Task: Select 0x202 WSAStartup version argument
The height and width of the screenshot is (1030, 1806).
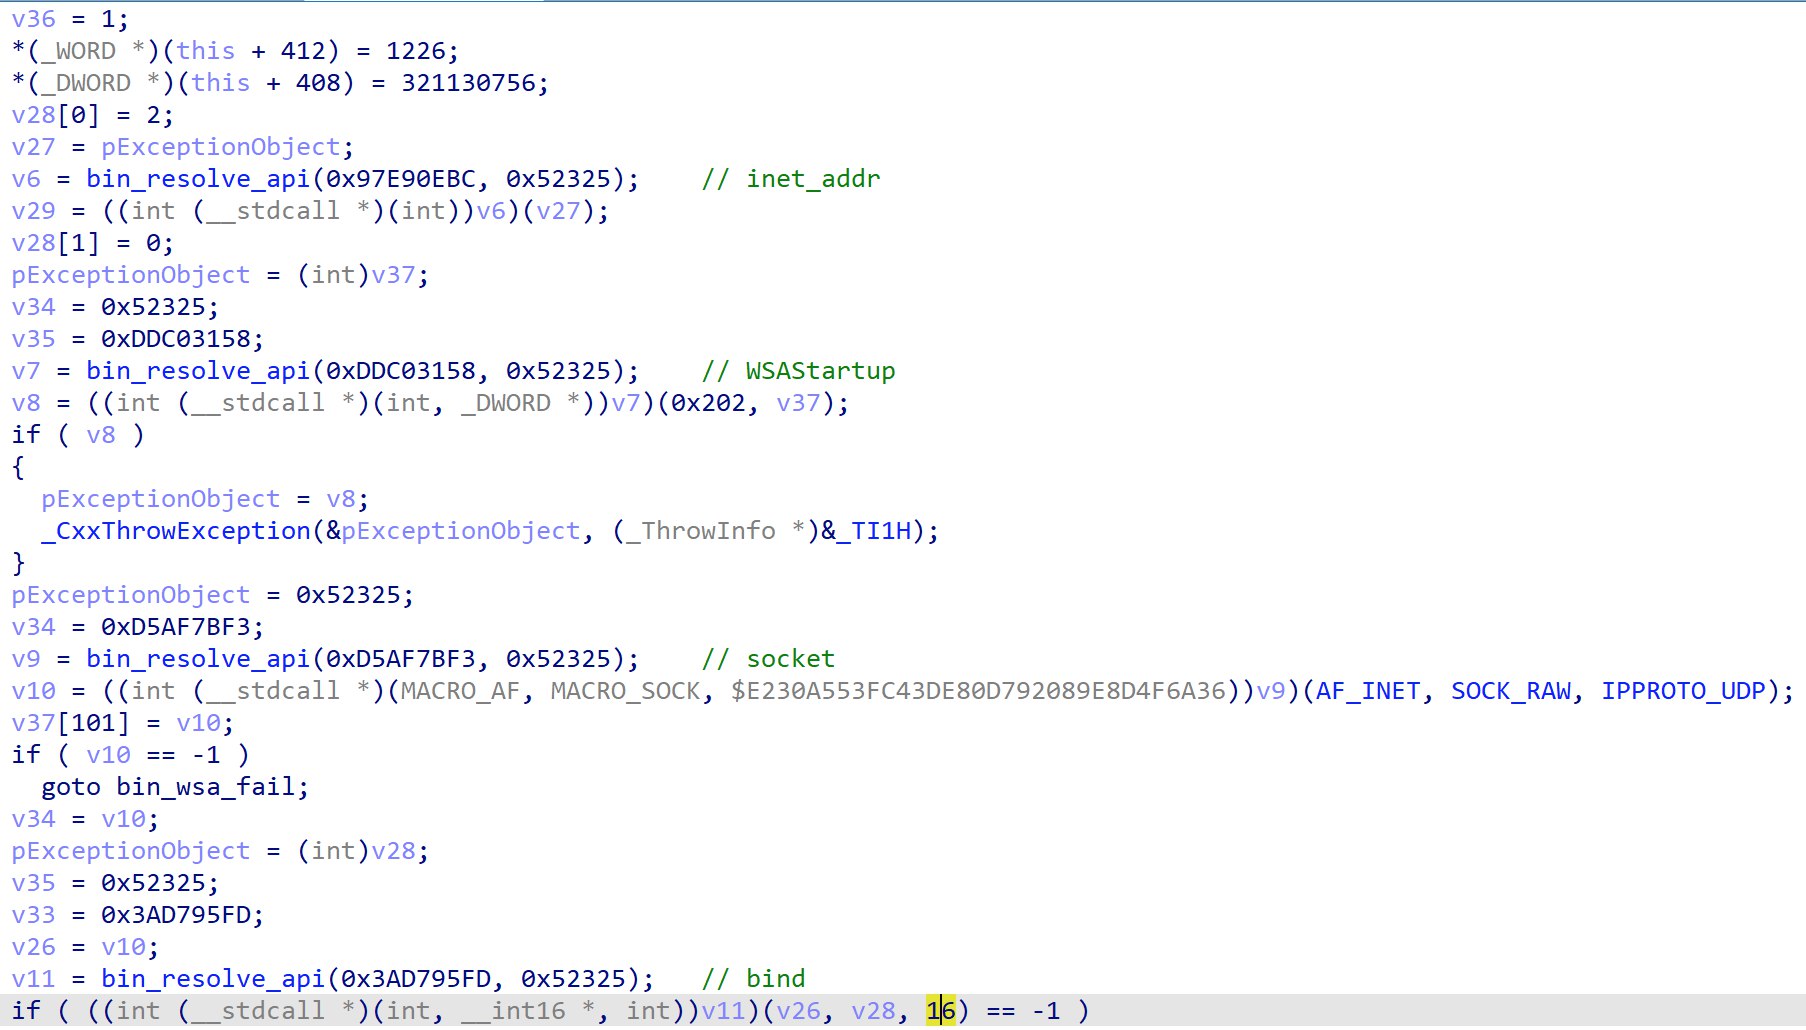Action: (709, 403)
